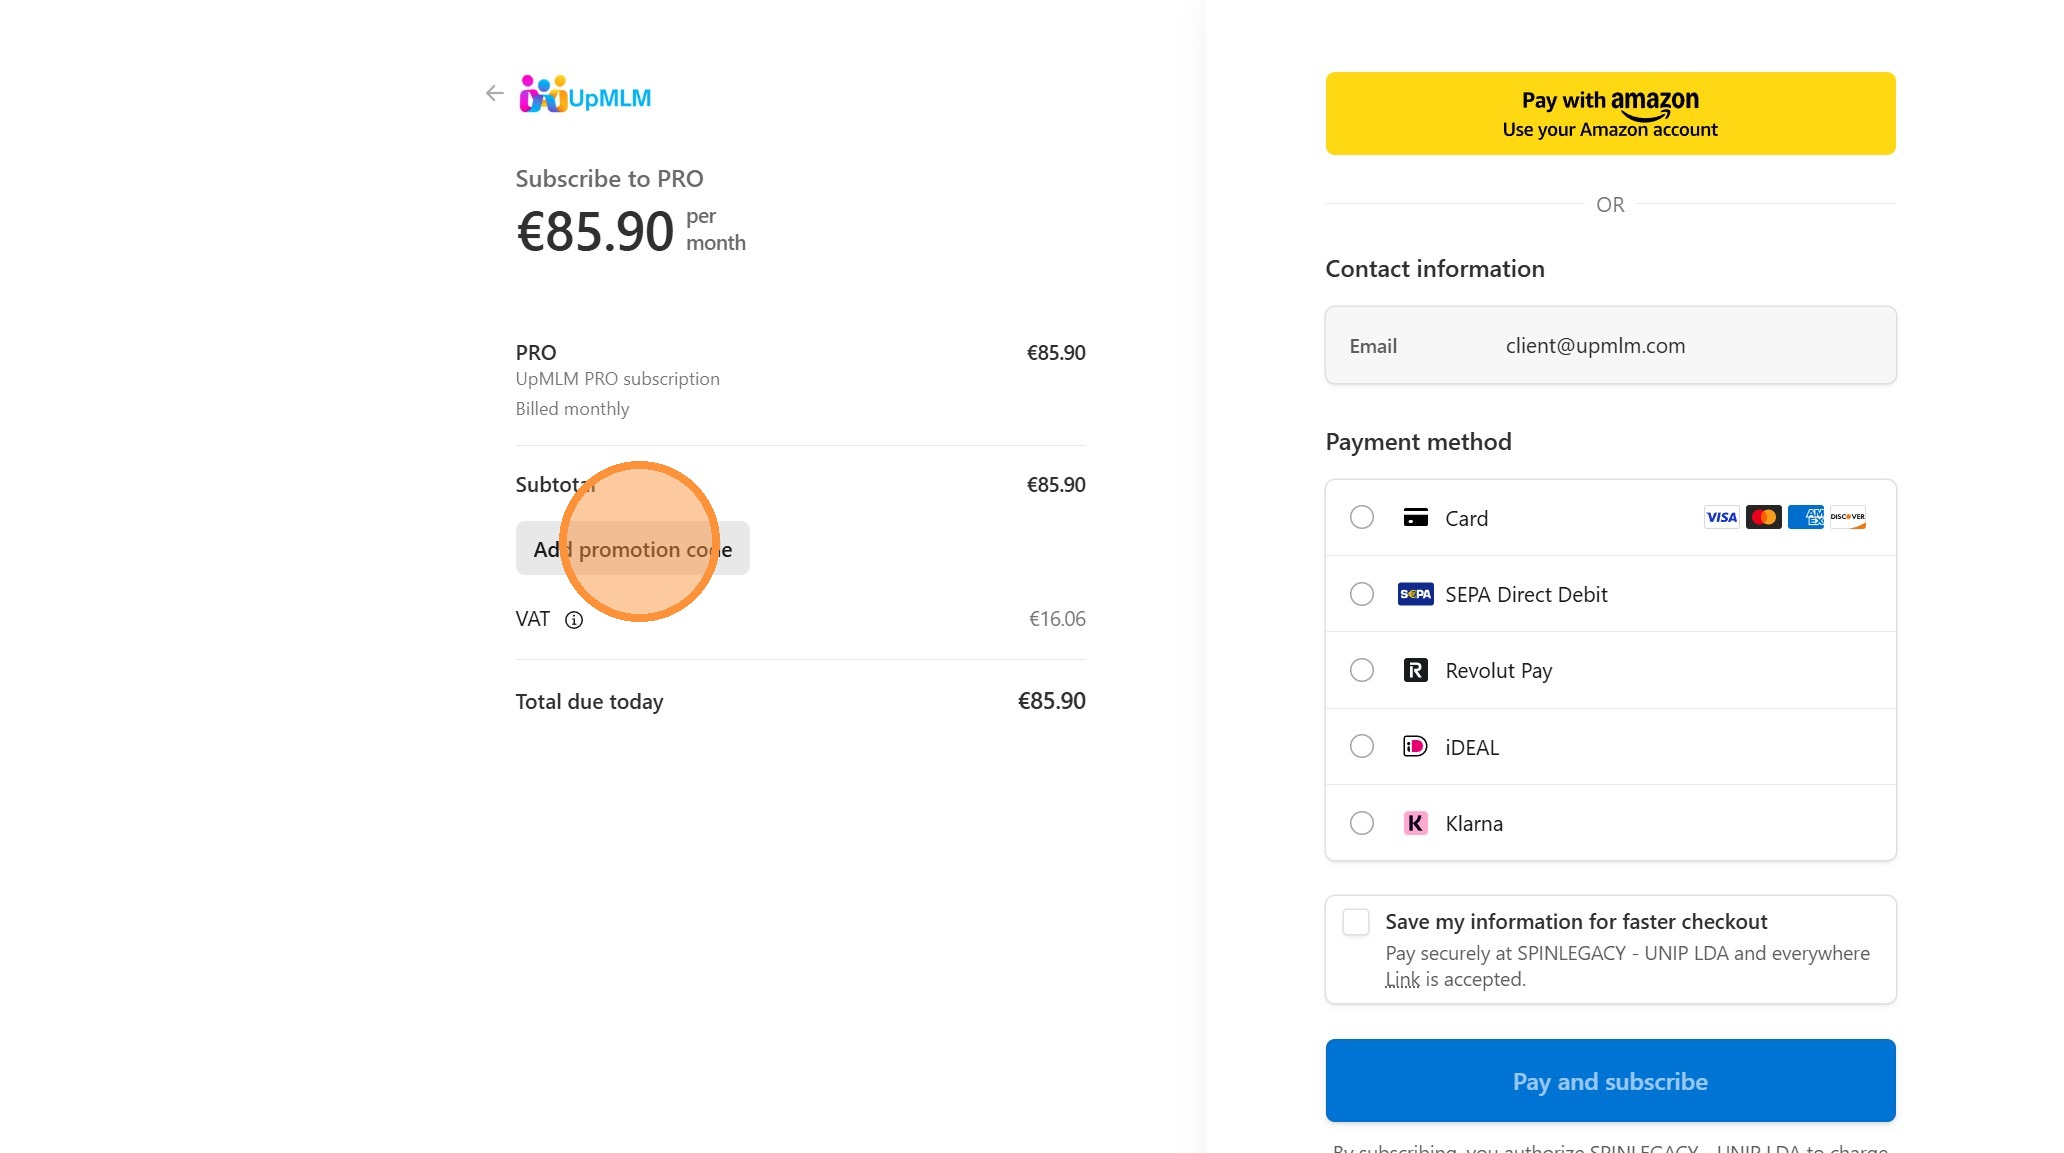The height and width of the screenshot is (1153, 2064).
Task: Click the VAT info icon
Action: [574, 620]
